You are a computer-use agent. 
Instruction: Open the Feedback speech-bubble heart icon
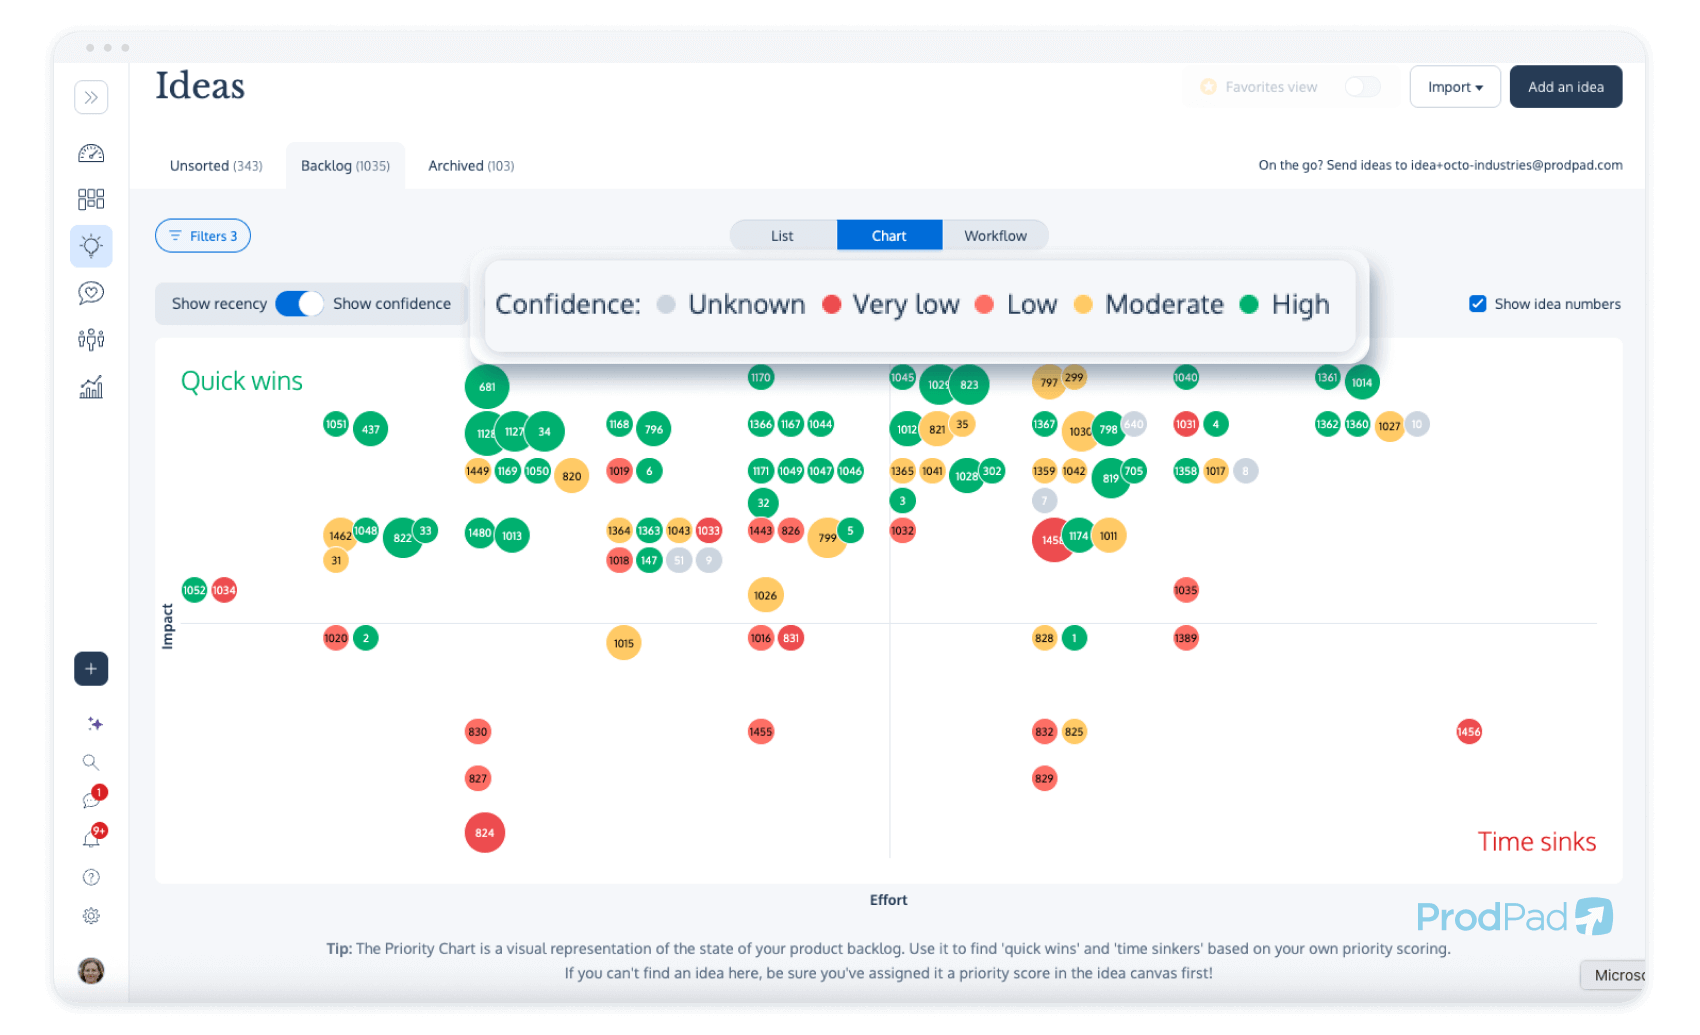tap(91, 292)
